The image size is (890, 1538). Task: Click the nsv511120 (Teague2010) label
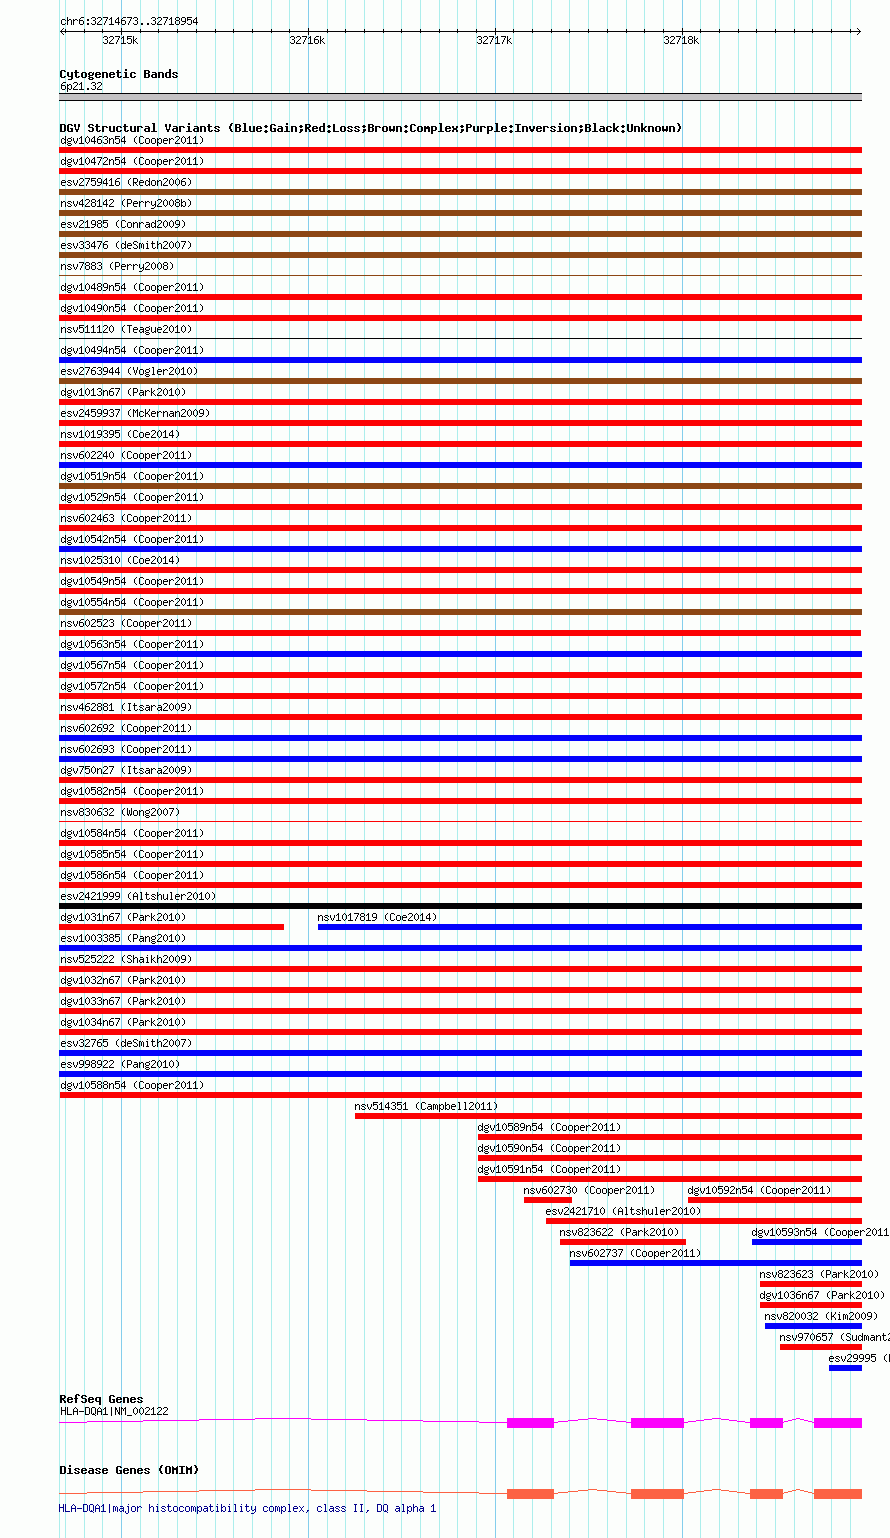126,329
